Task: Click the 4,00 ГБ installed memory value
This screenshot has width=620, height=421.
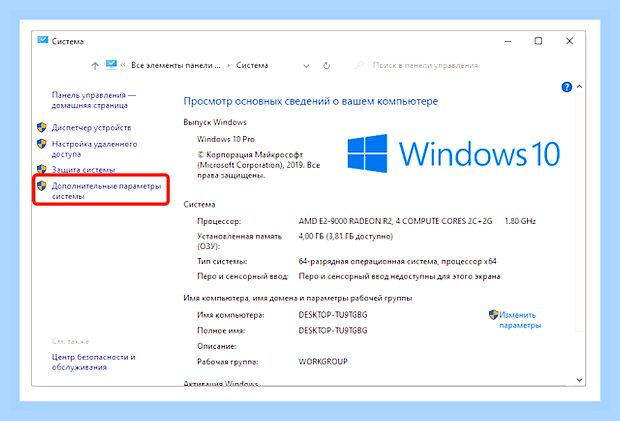Action: [x=346, y=236]
